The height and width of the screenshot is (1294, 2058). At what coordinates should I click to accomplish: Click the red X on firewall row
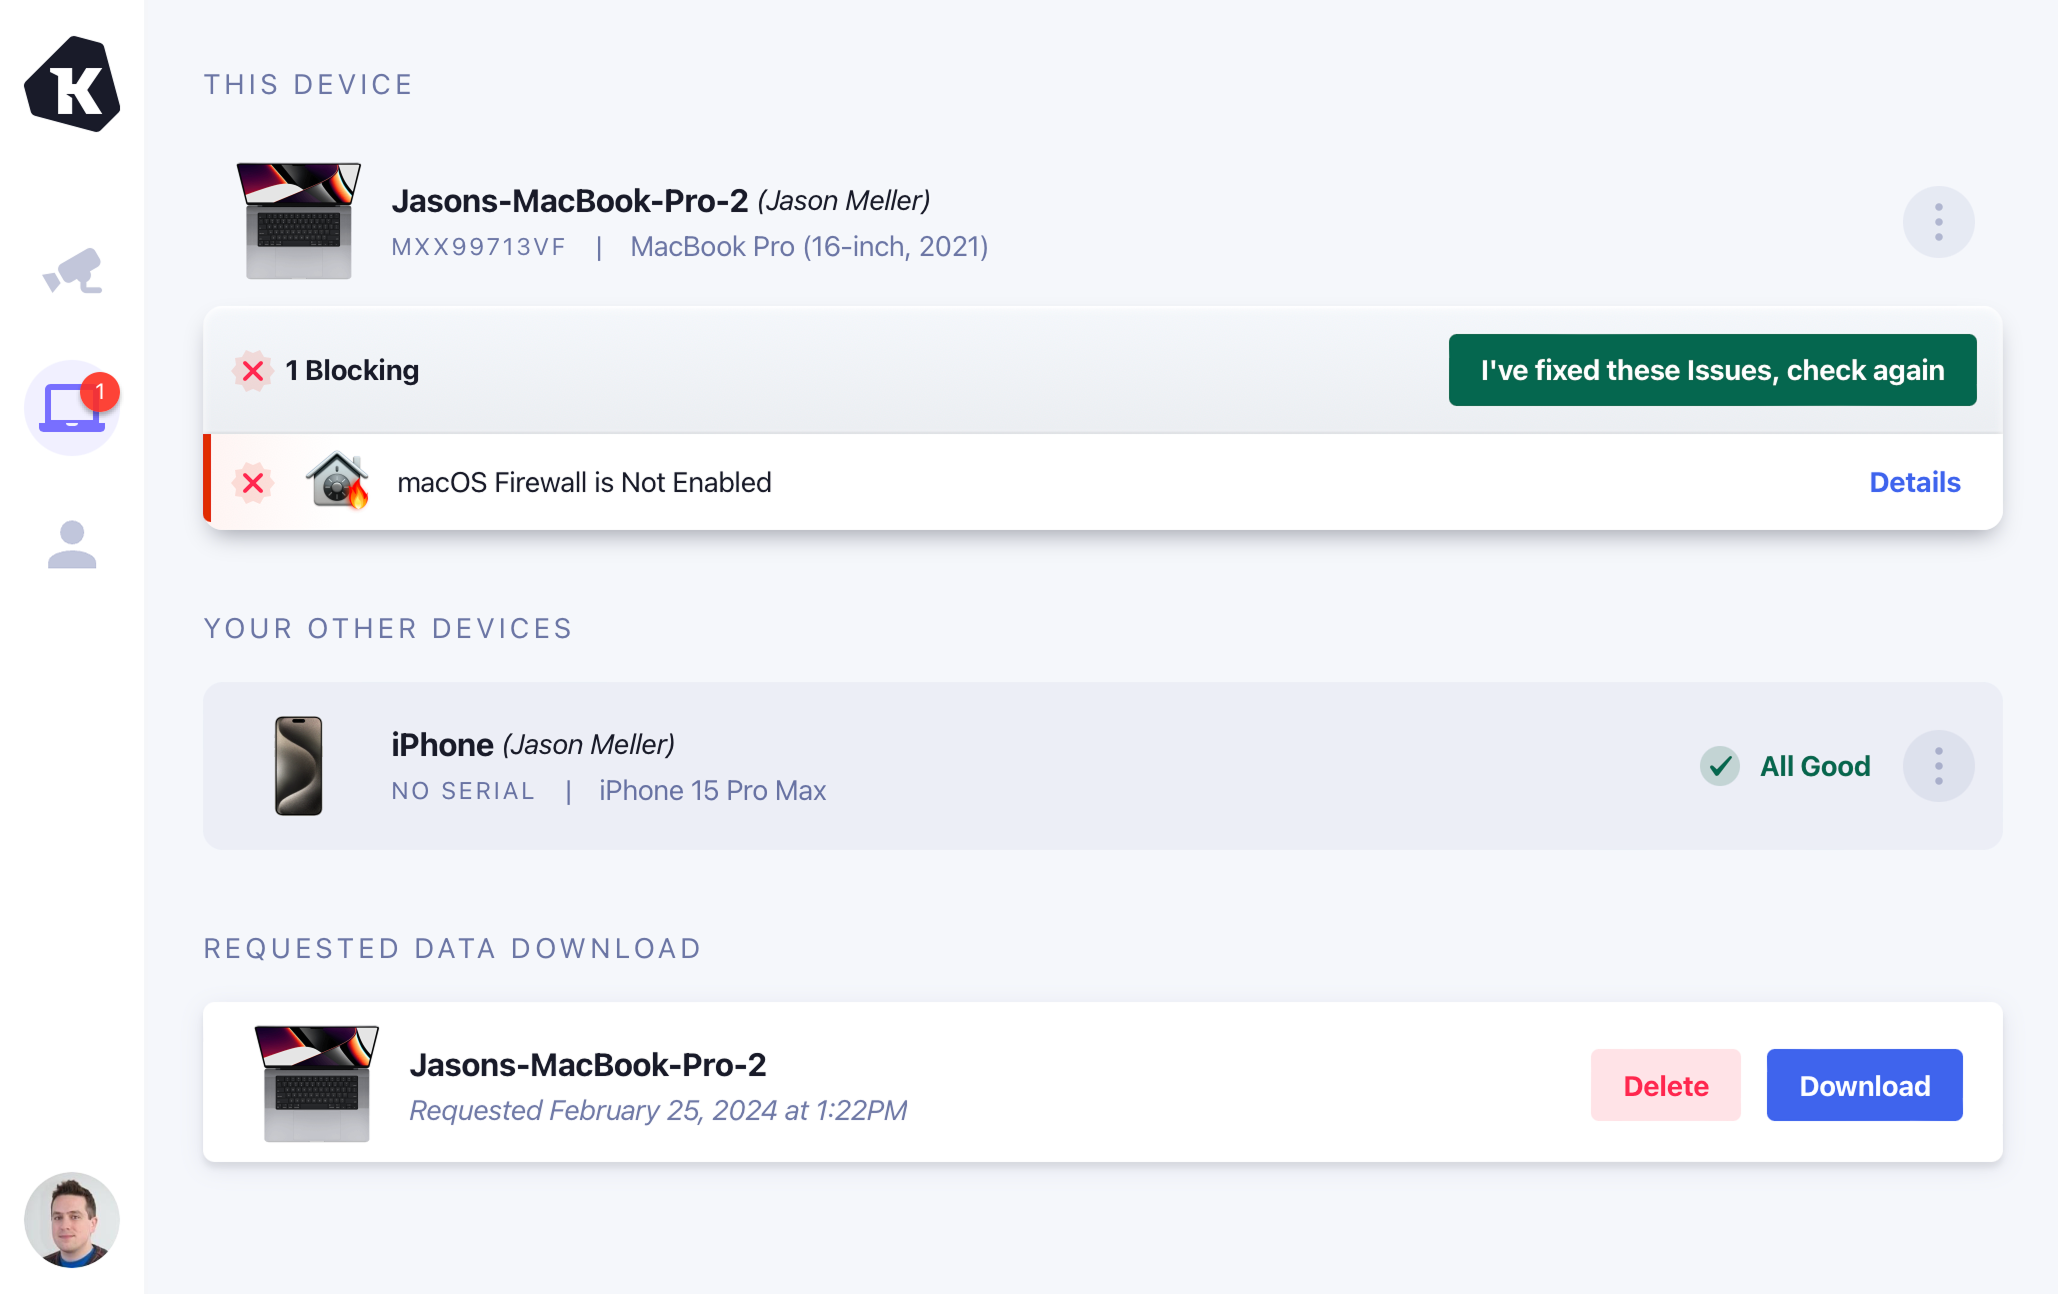tap(253, 483)
